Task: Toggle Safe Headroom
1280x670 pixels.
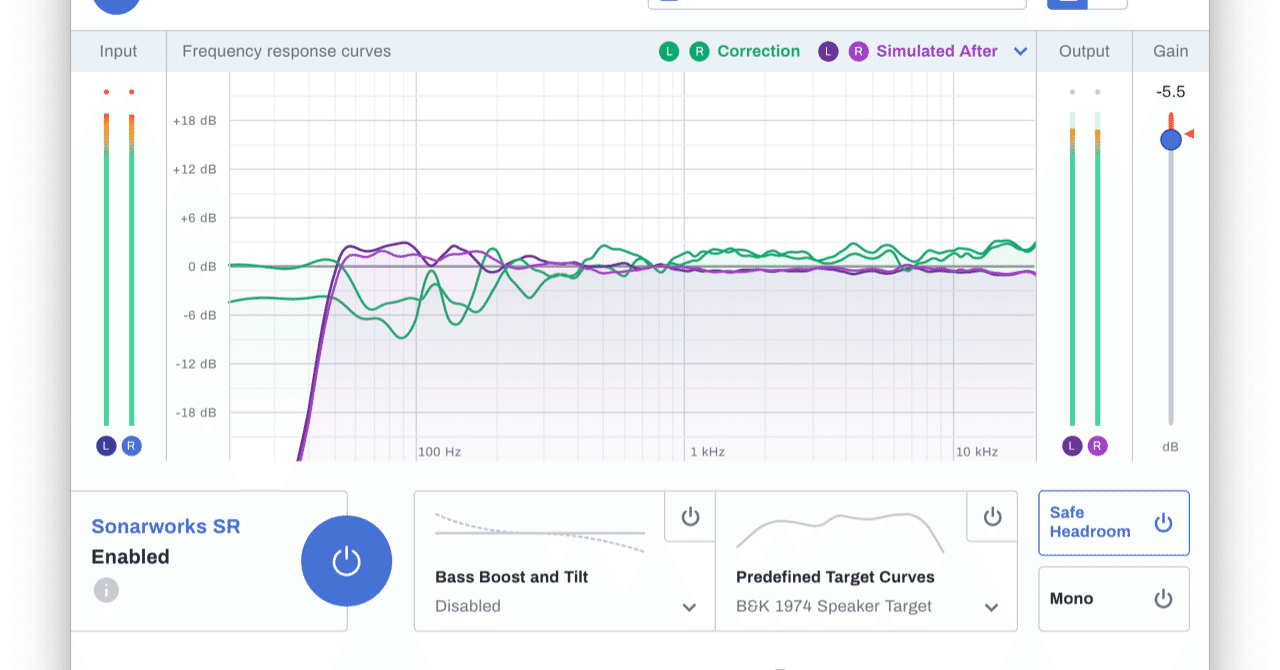Action: click(x=1114, y=523)
